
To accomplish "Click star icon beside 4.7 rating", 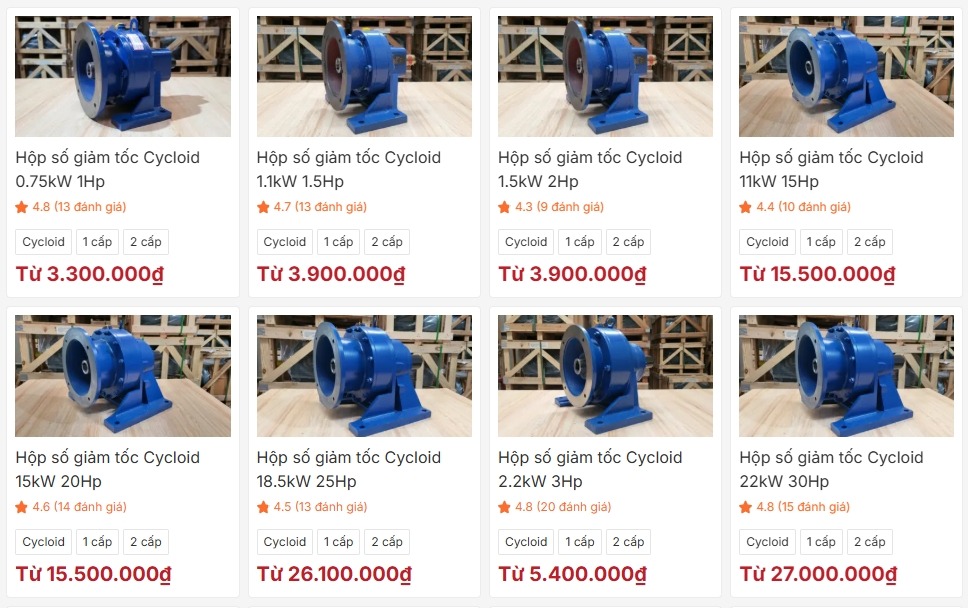I will [x=263, y=207].
